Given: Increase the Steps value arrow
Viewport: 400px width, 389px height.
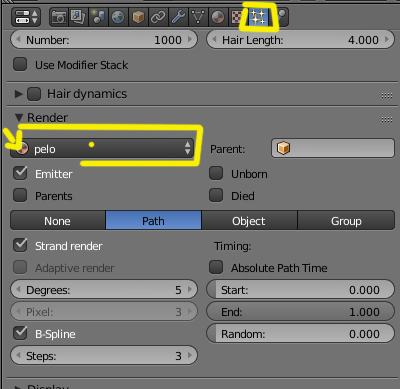Looking at the screenshot, I should click(x=190, y=355).
